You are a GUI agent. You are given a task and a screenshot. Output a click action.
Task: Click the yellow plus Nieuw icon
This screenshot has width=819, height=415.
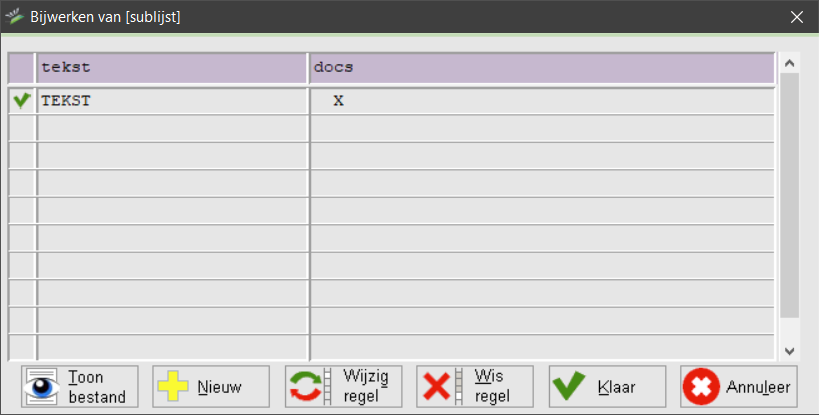pyautogui.click(x=173, y=387)
